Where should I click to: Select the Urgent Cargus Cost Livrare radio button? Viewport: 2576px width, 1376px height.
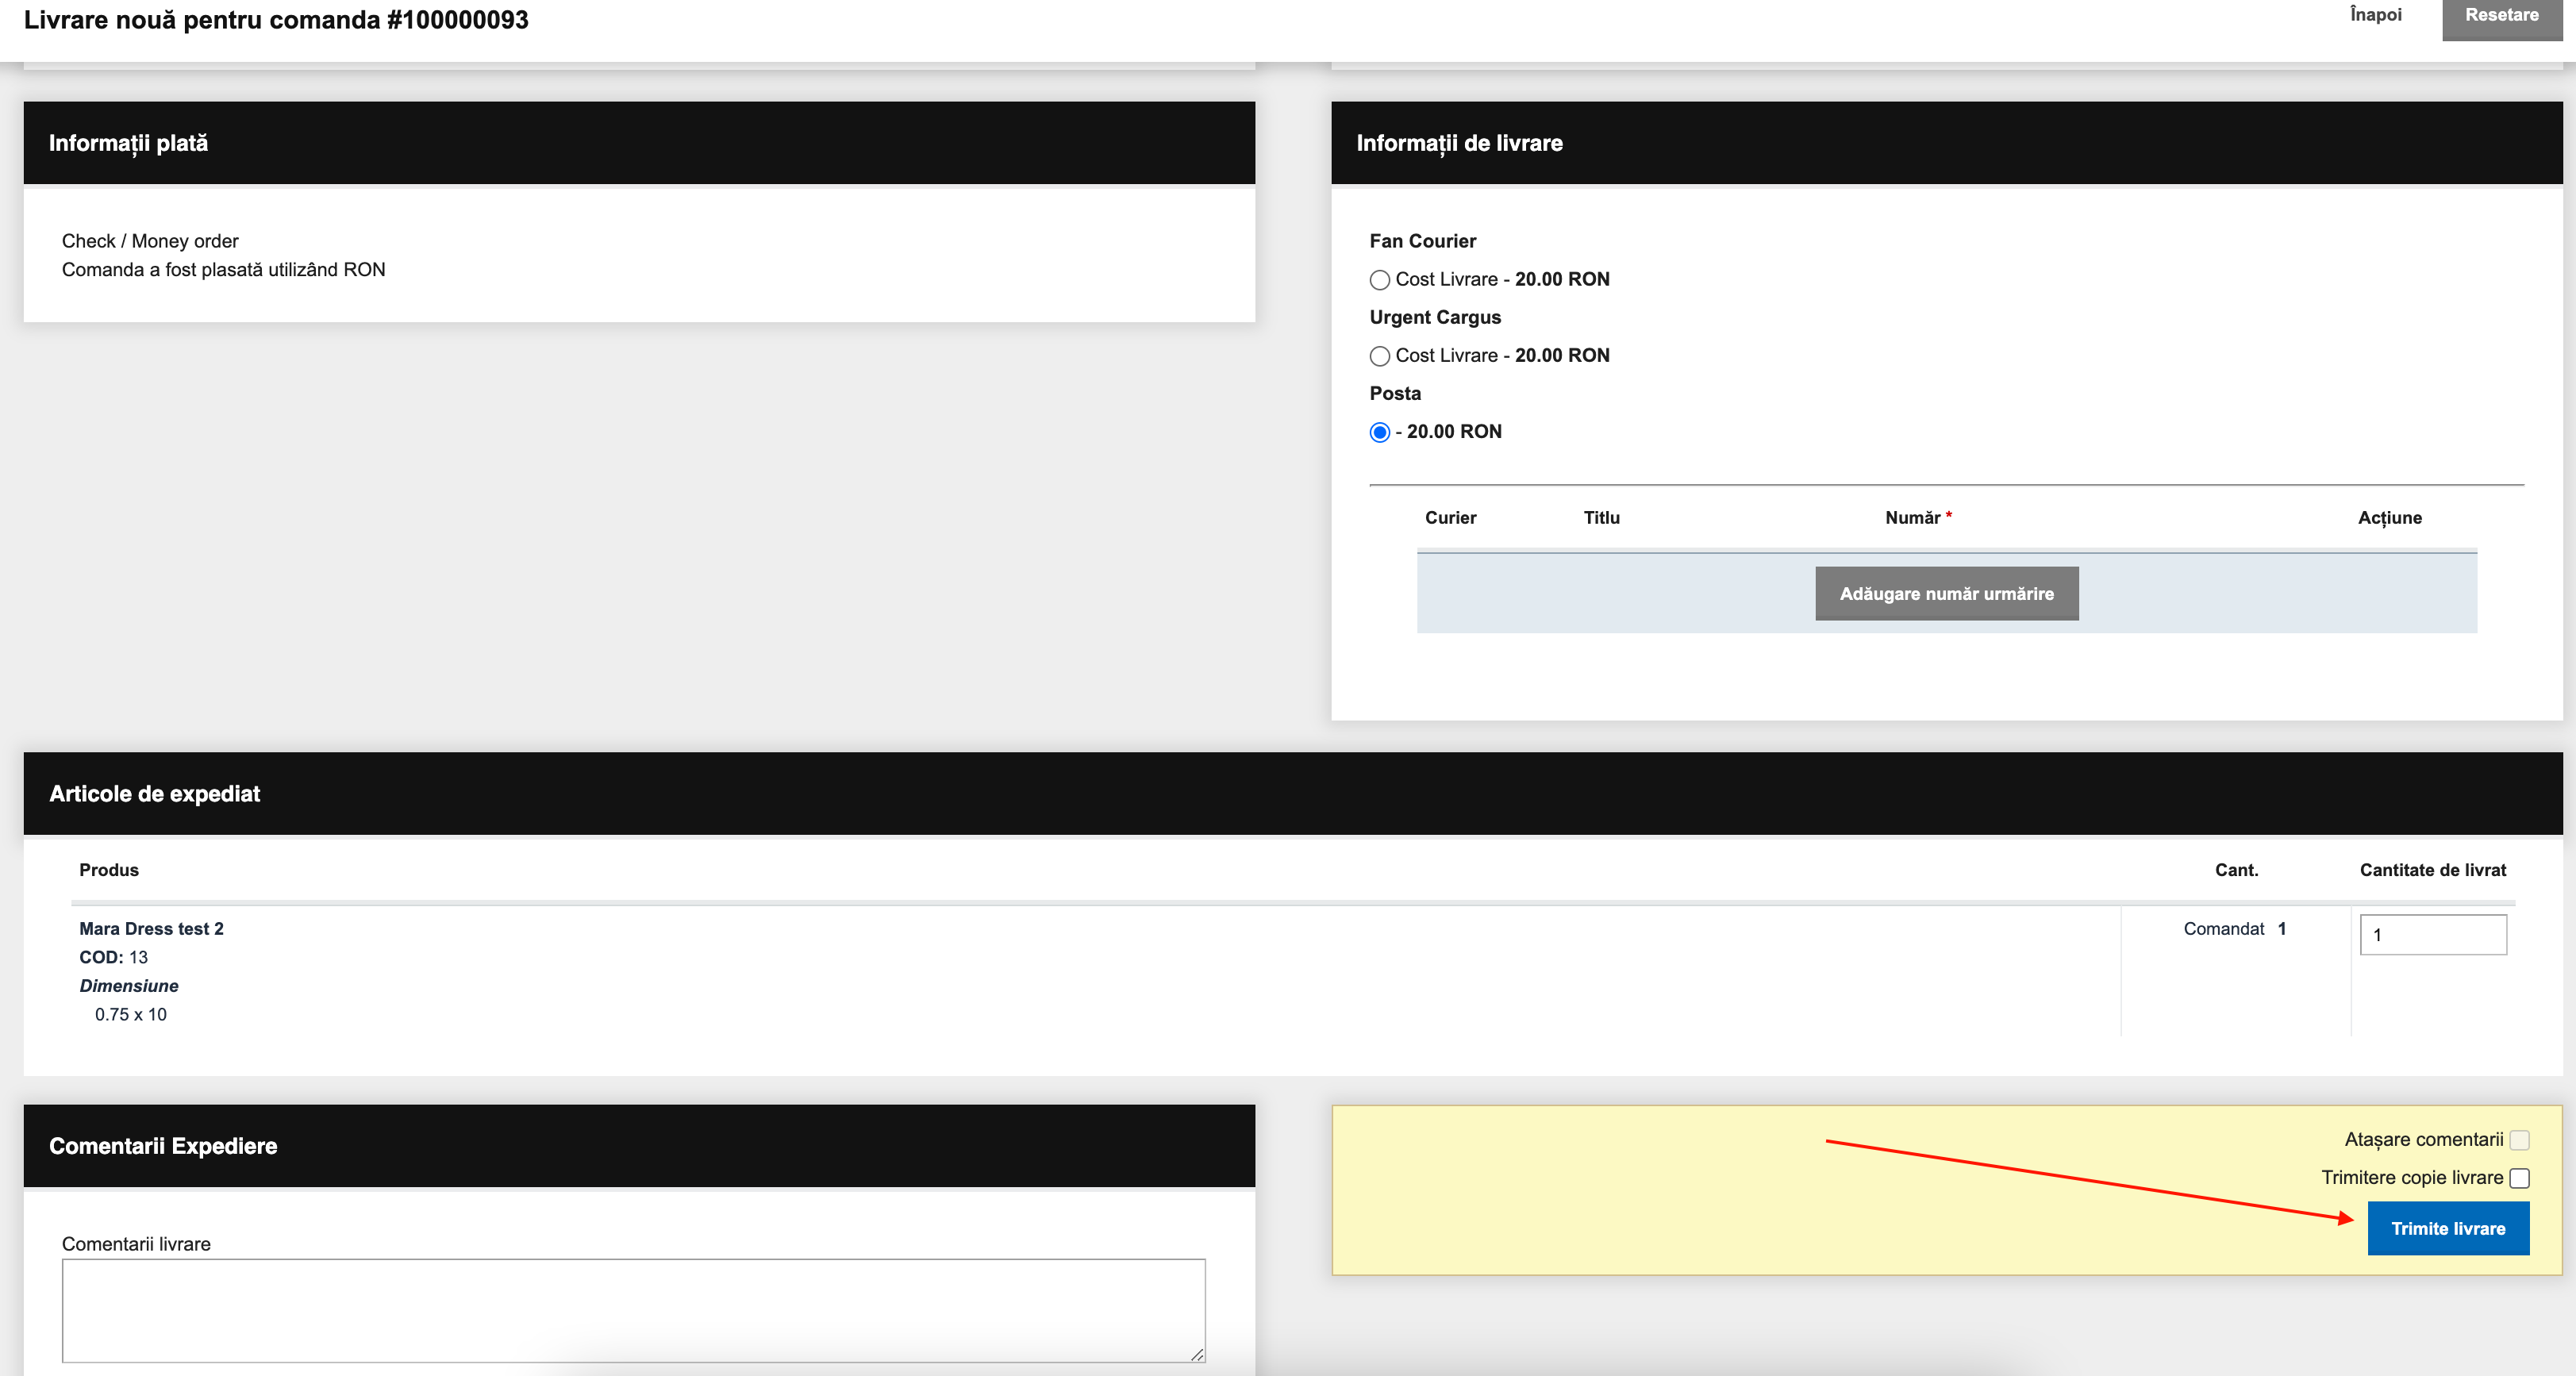click(1379, 356)
